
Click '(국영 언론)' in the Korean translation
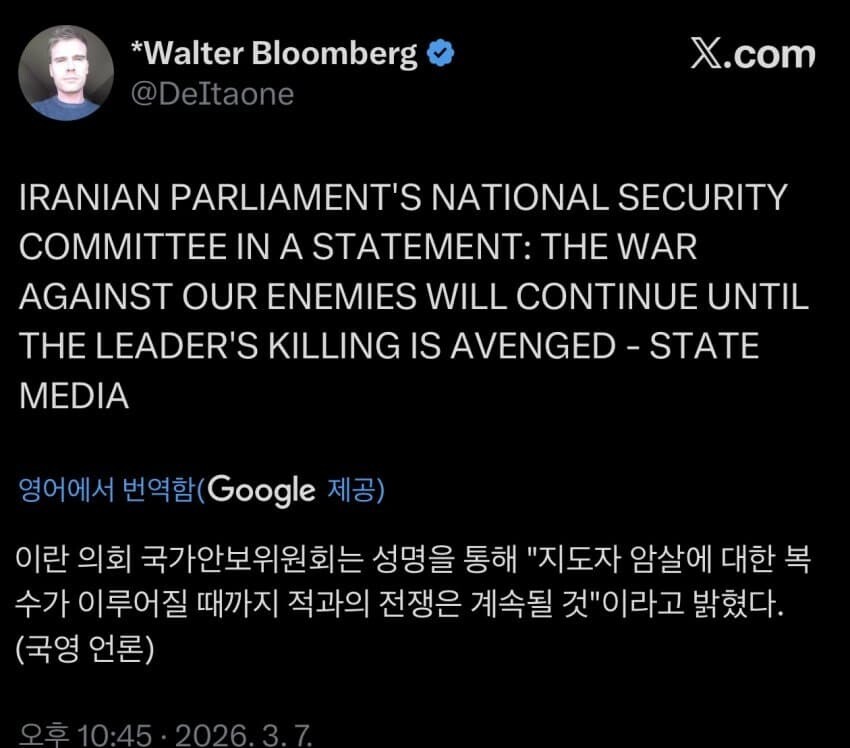point(86,650)
